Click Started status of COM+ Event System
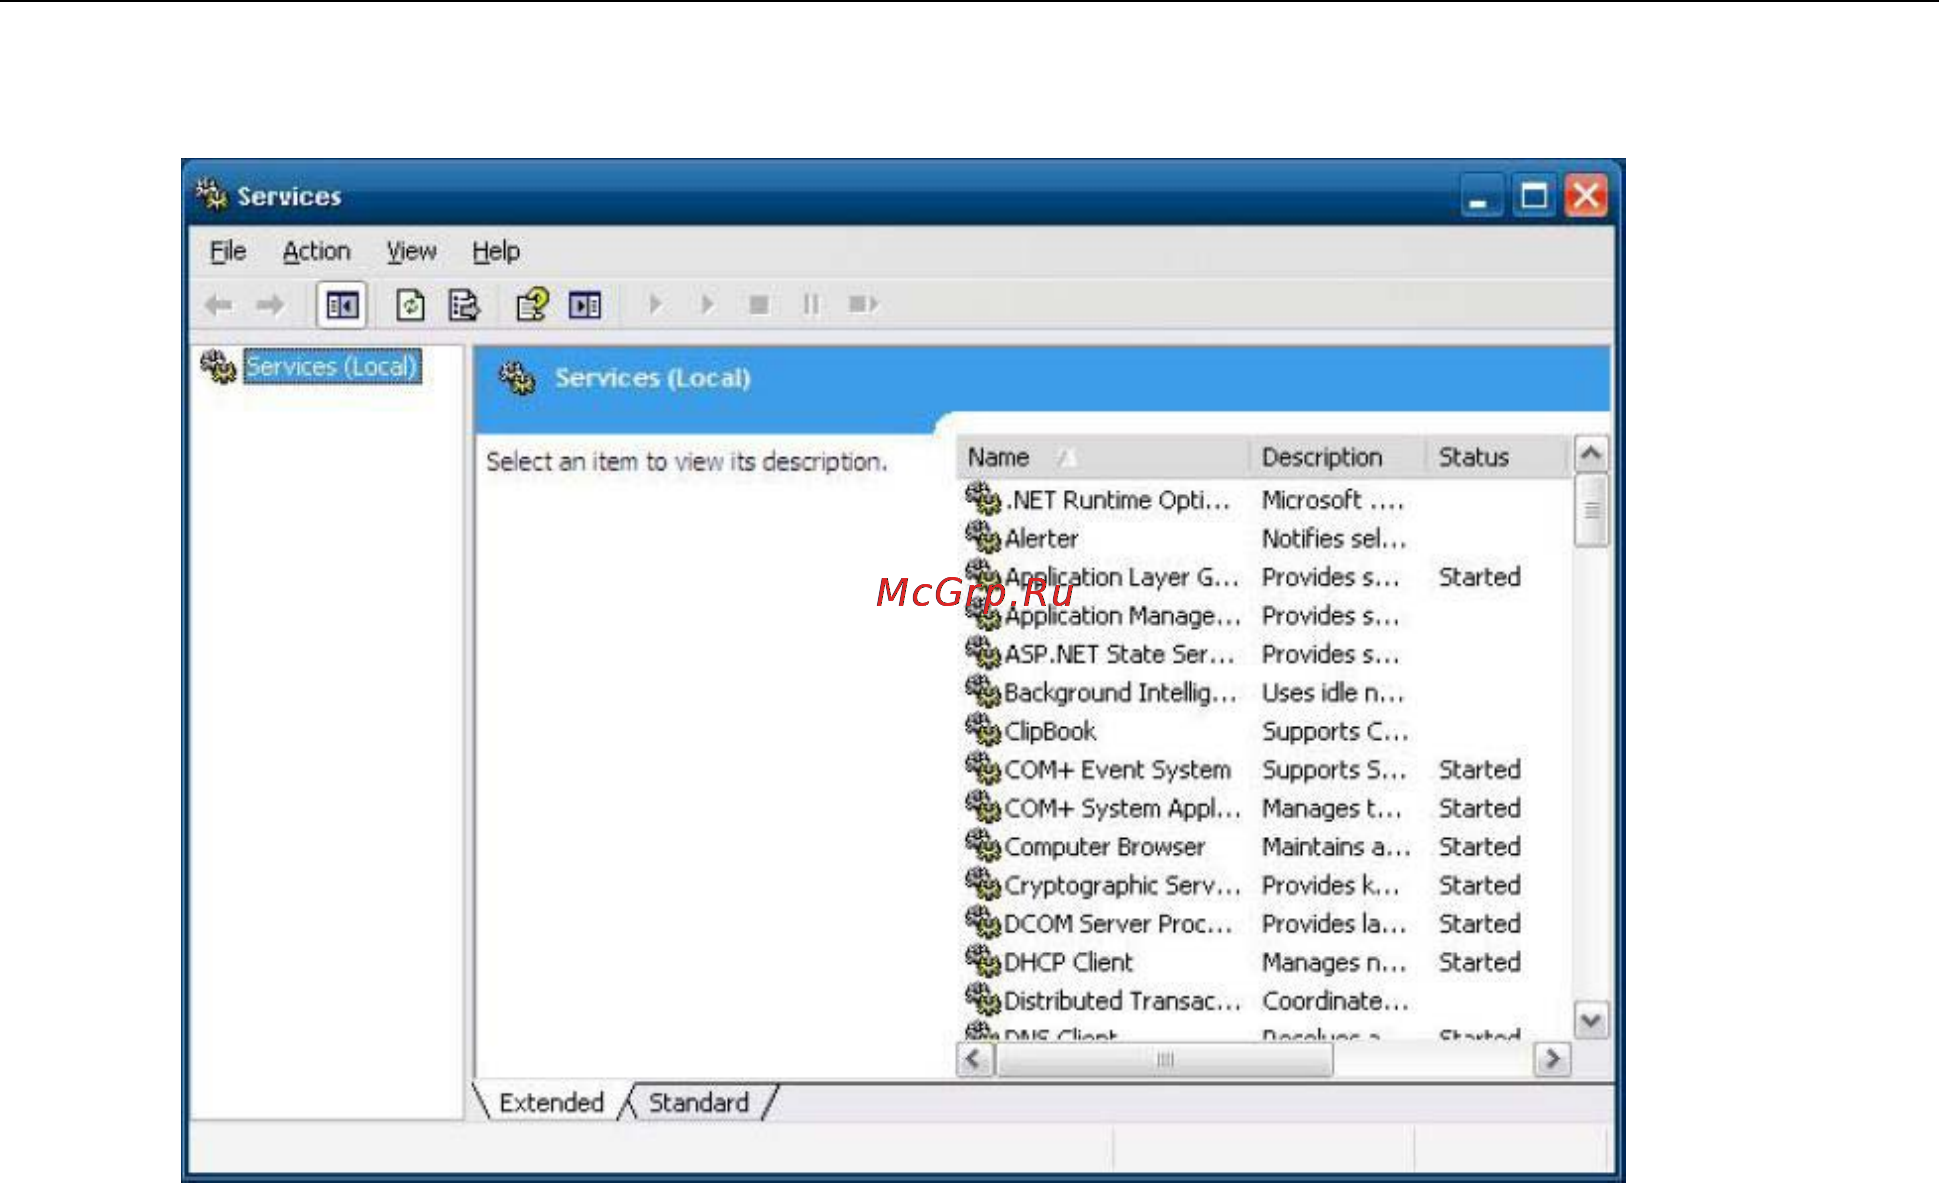 coord(1479,770)
